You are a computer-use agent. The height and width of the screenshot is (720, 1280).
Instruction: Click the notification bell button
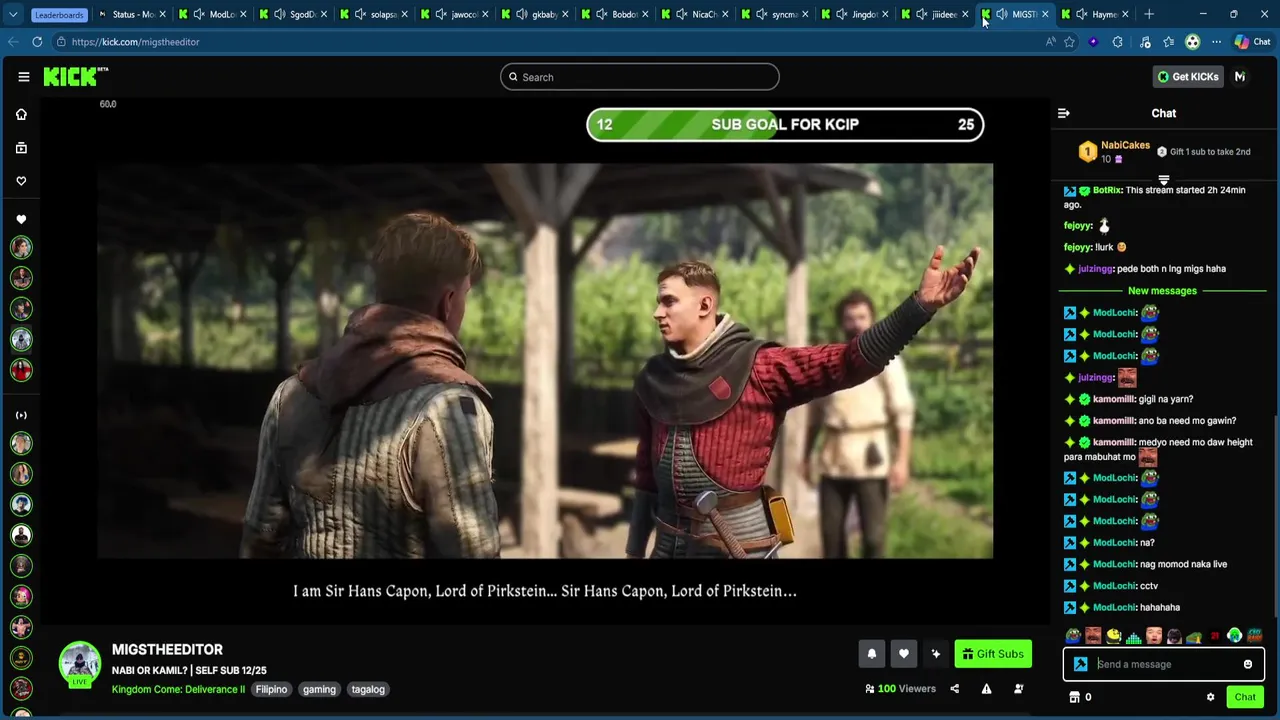click(x=872, y=654)
